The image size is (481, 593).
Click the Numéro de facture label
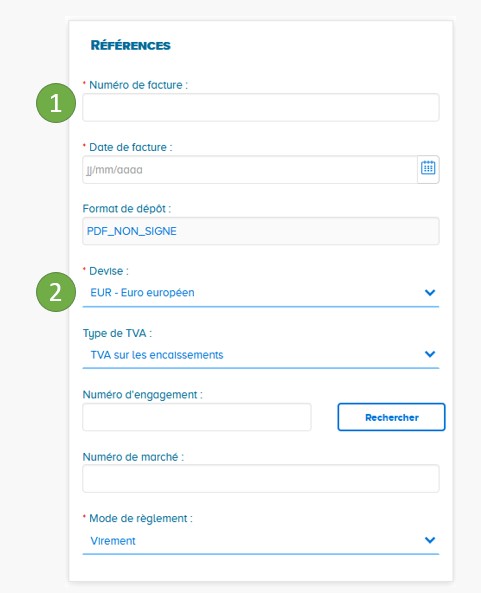point(138,85)
